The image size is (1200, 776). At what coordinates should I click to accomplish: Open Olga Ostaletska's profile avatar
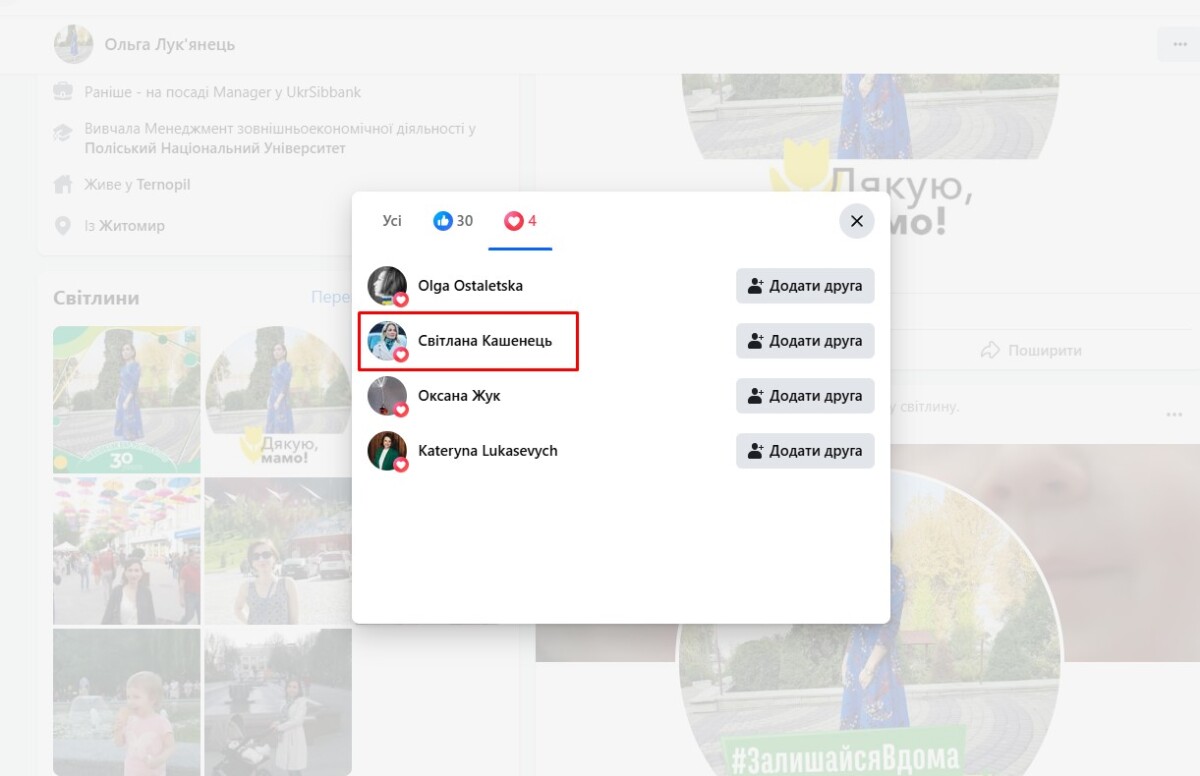(387, 286)
